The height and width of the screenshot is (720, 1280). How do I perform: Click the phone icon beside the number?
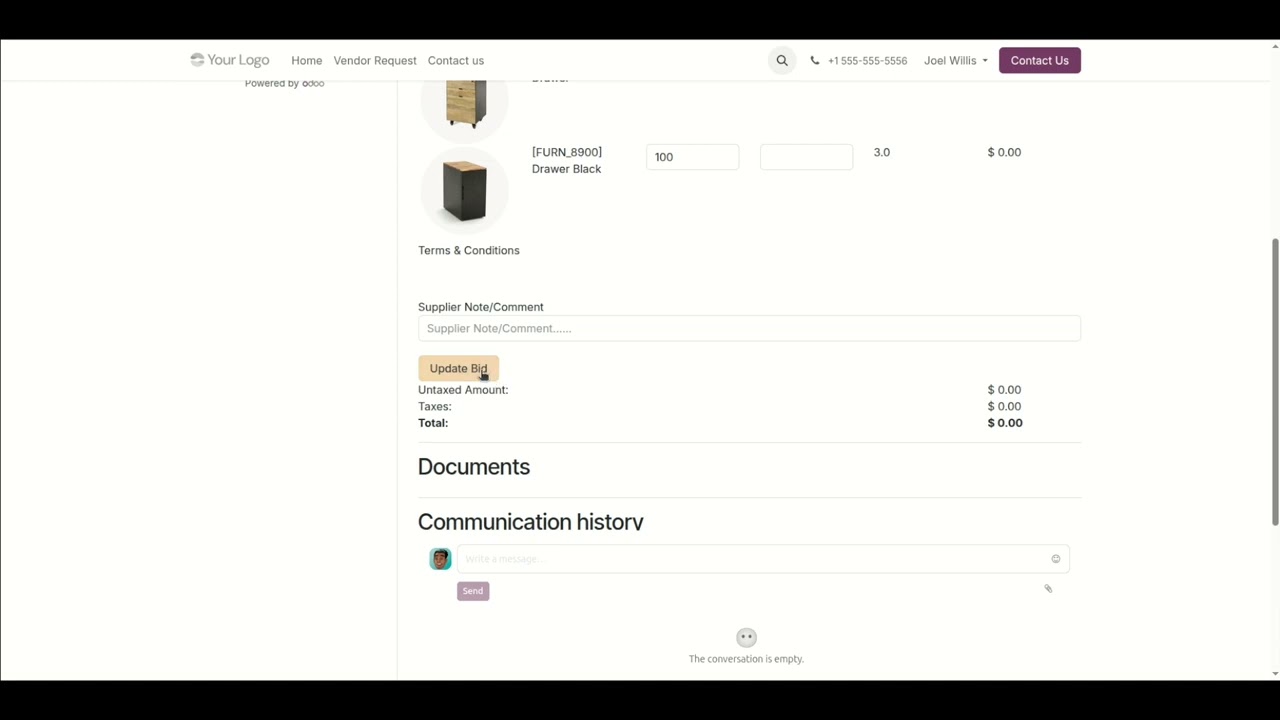[x=815, y=61]
